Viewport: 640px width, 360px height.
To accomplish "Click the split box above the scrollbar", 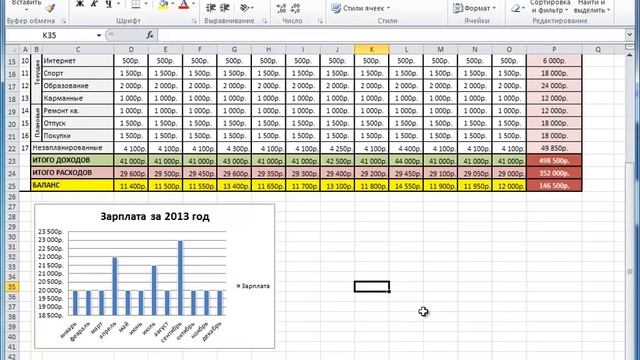I will click(630, 47).
